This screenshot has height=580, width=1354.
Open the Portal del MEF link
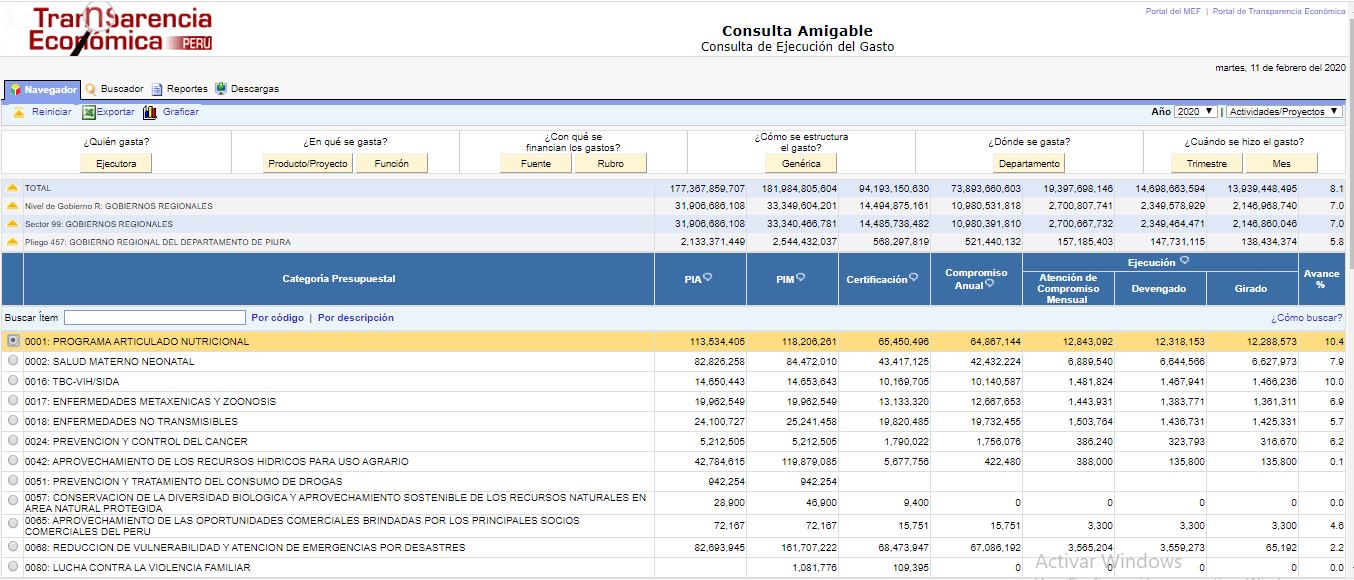(x=1173, y=11)
